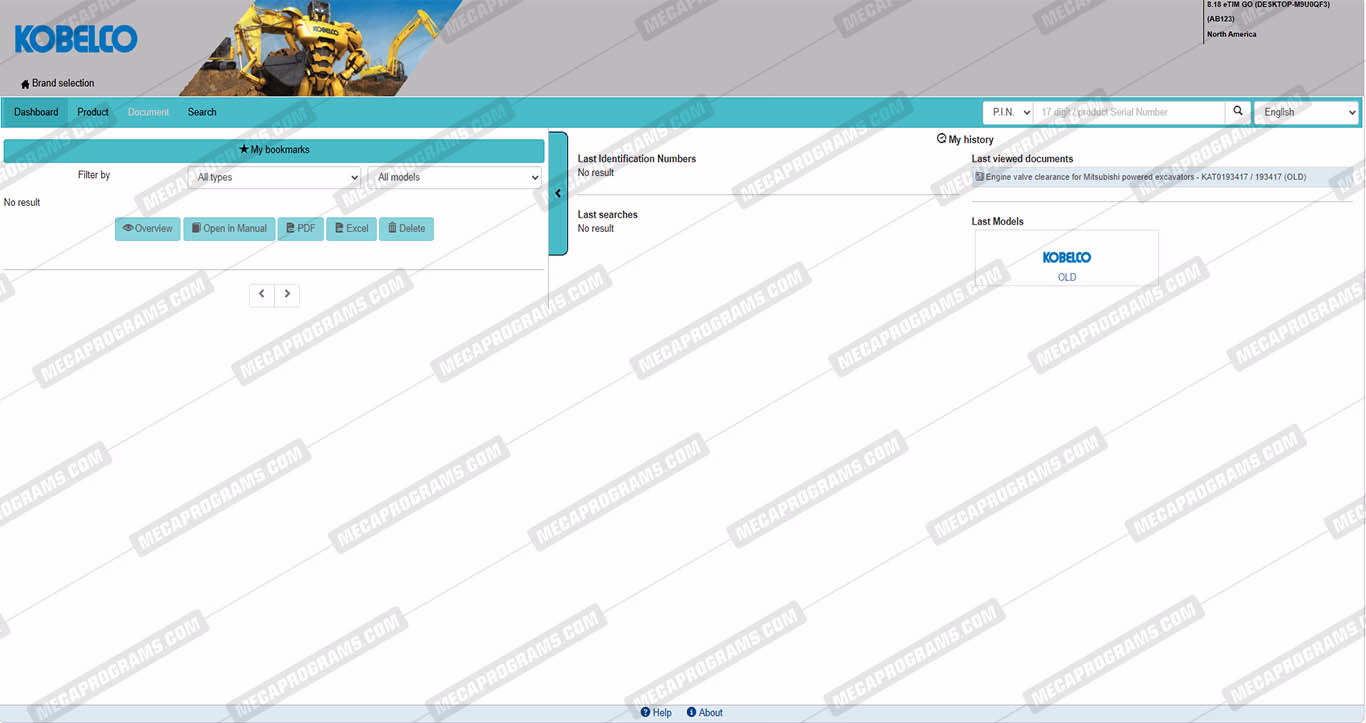This screenshot has height=723, width=1366.
Task: Expand the All models filter dropdown
Action: (x=454, y=177)
